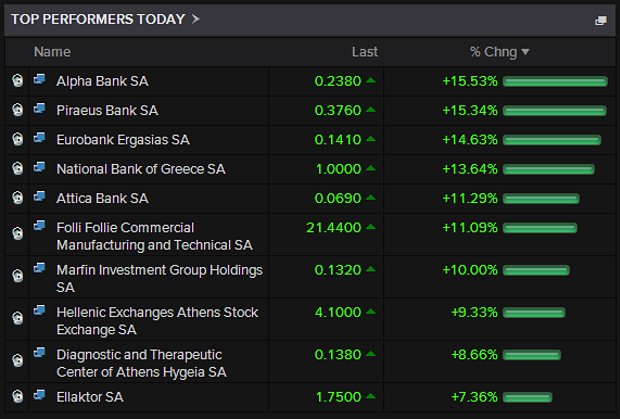Open Alpha Bank SA quote
The image size is (620, 419).
tap(102, 81)
